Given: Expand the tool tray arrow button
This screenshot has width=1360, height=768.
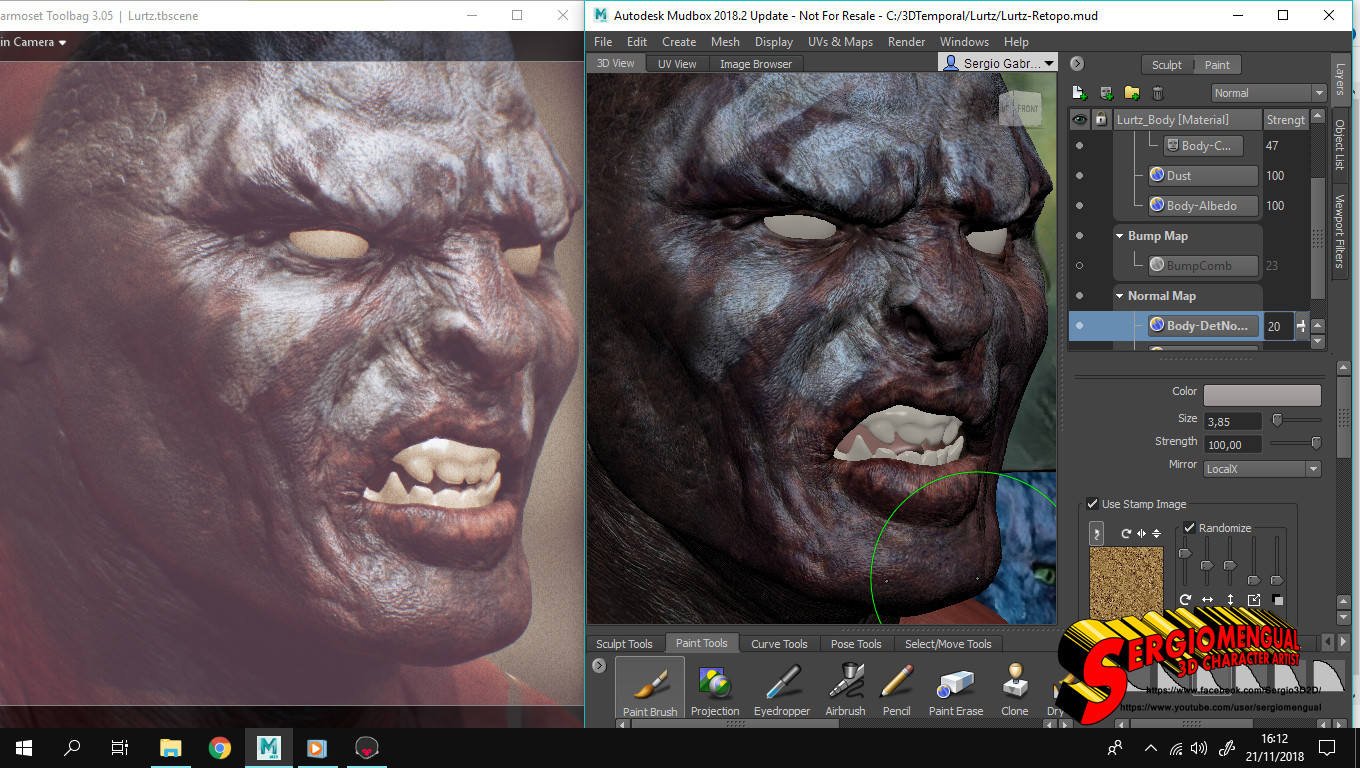Looking at the screenshot, I should tap(599, 665).
